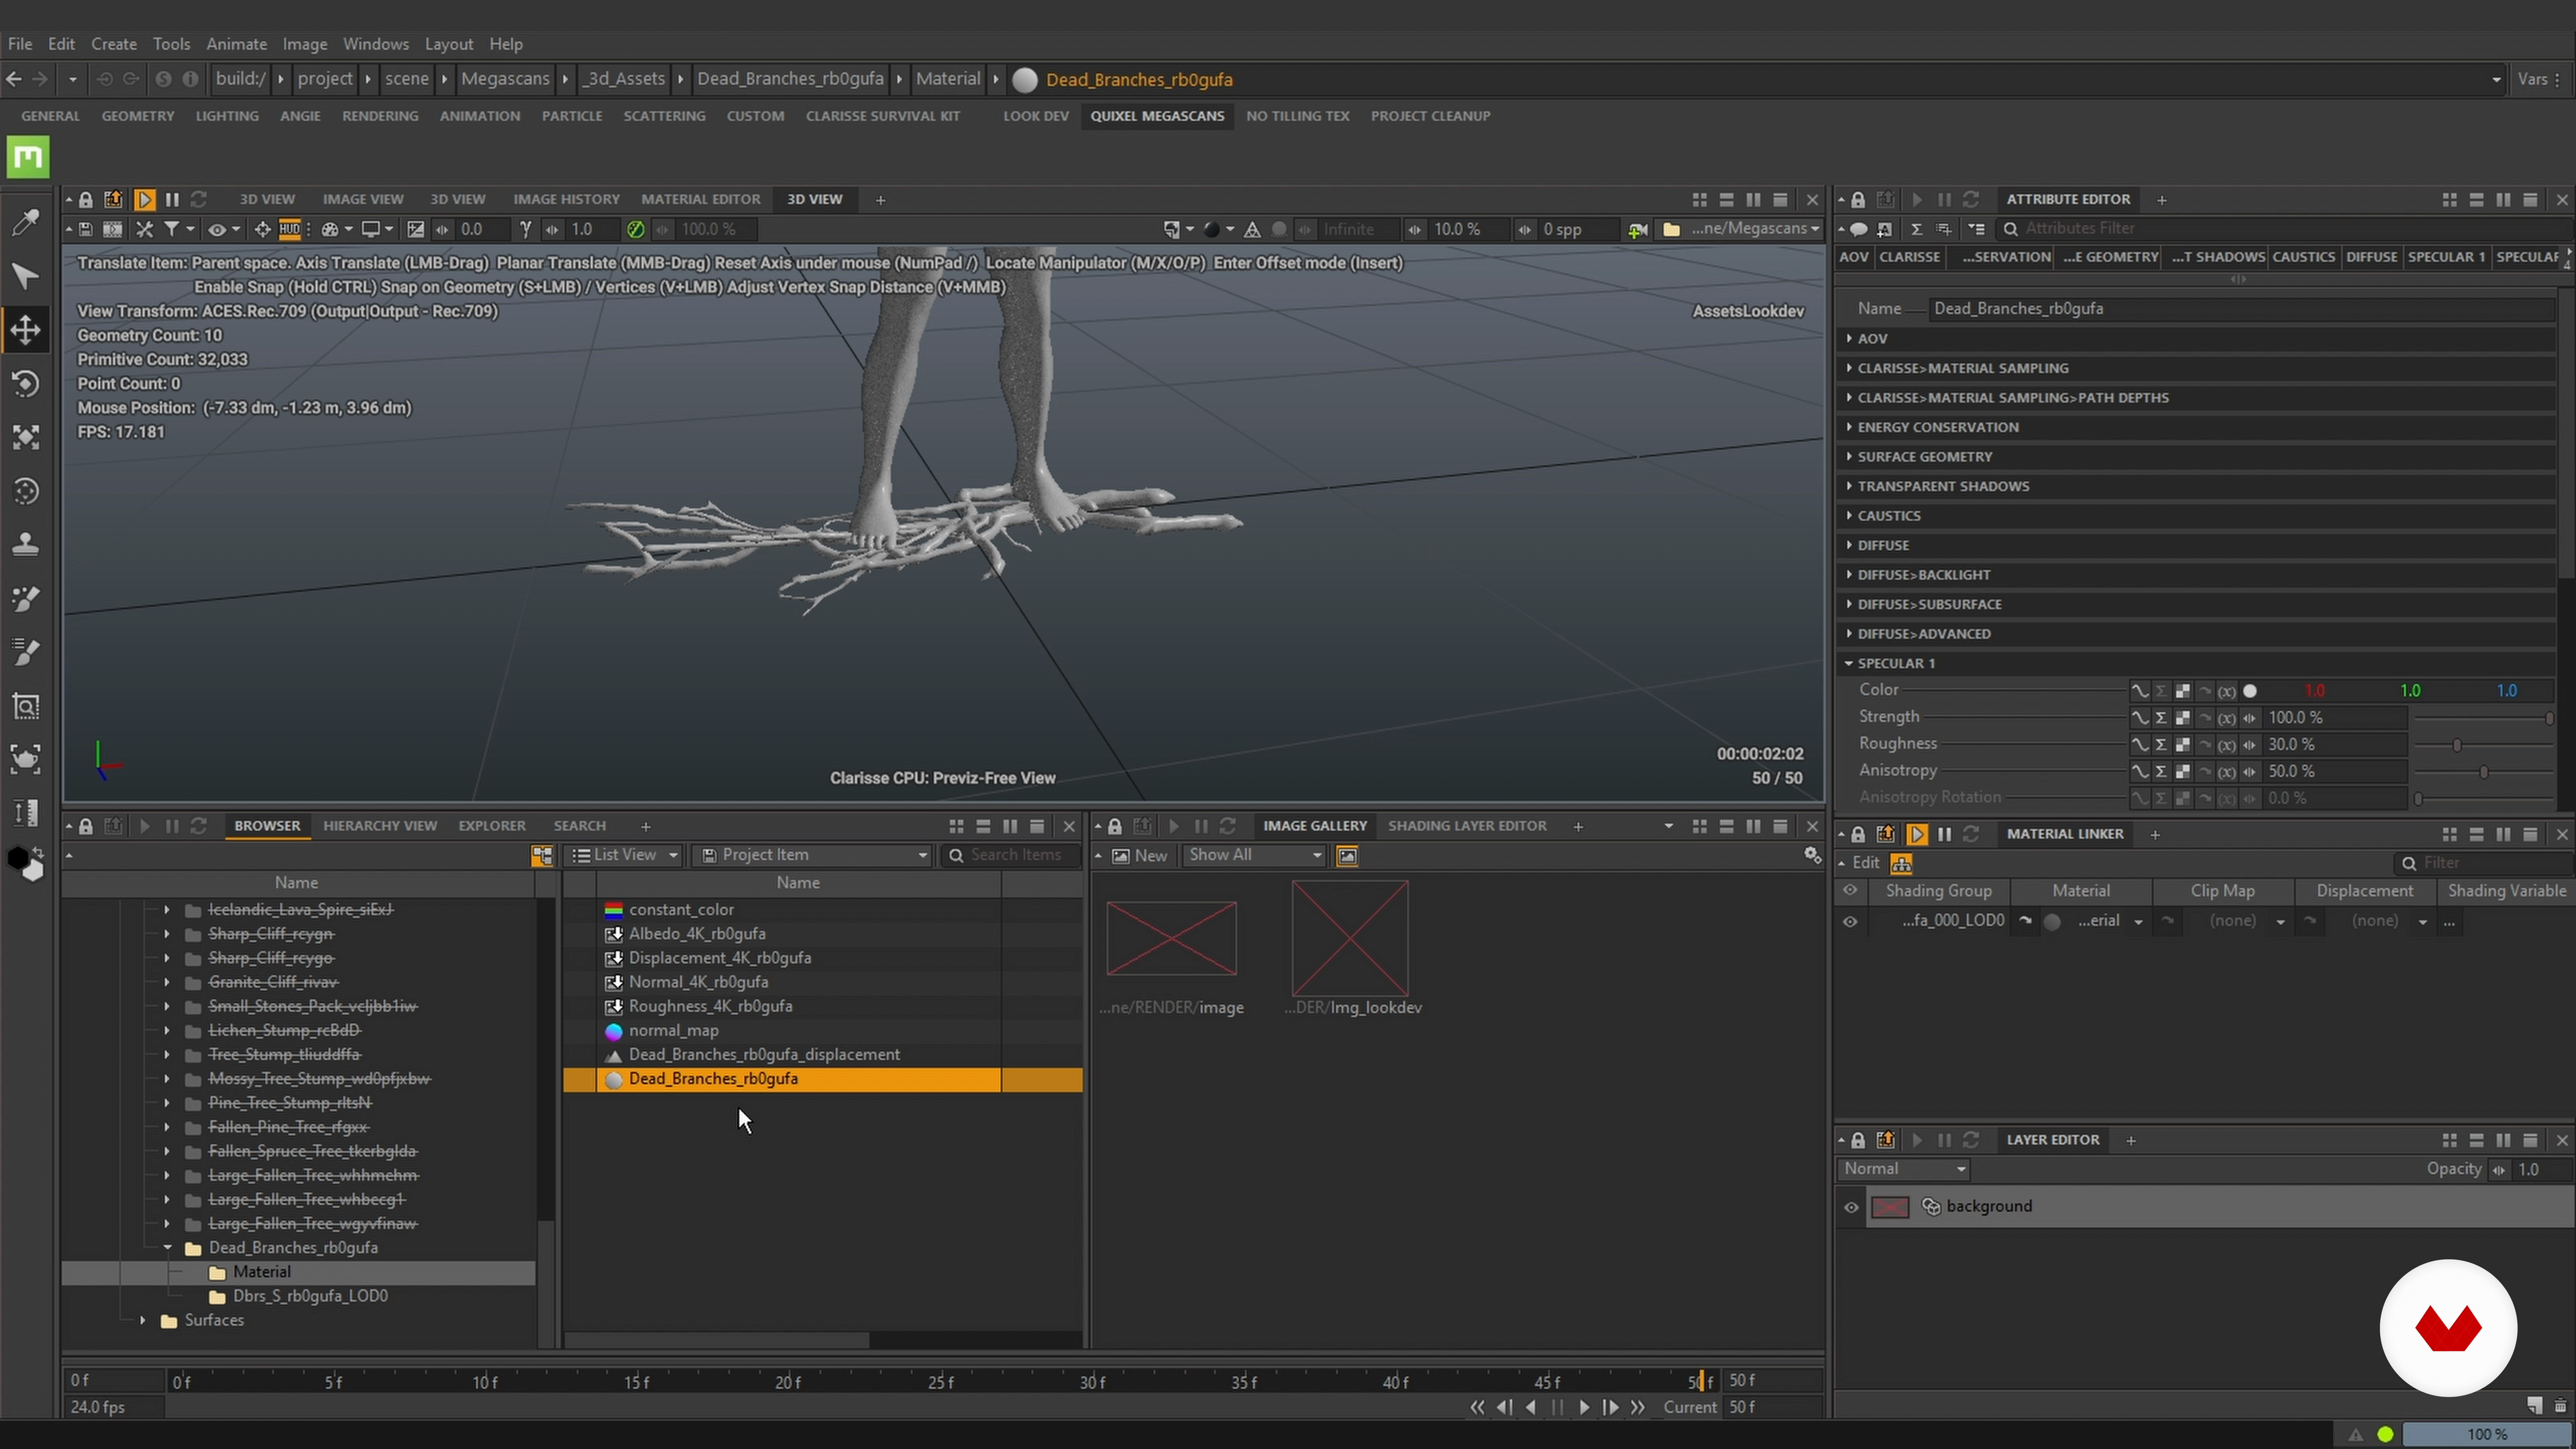Jump to the last frame on timeline
2576x1449 pixels.
(1637, 1407)
